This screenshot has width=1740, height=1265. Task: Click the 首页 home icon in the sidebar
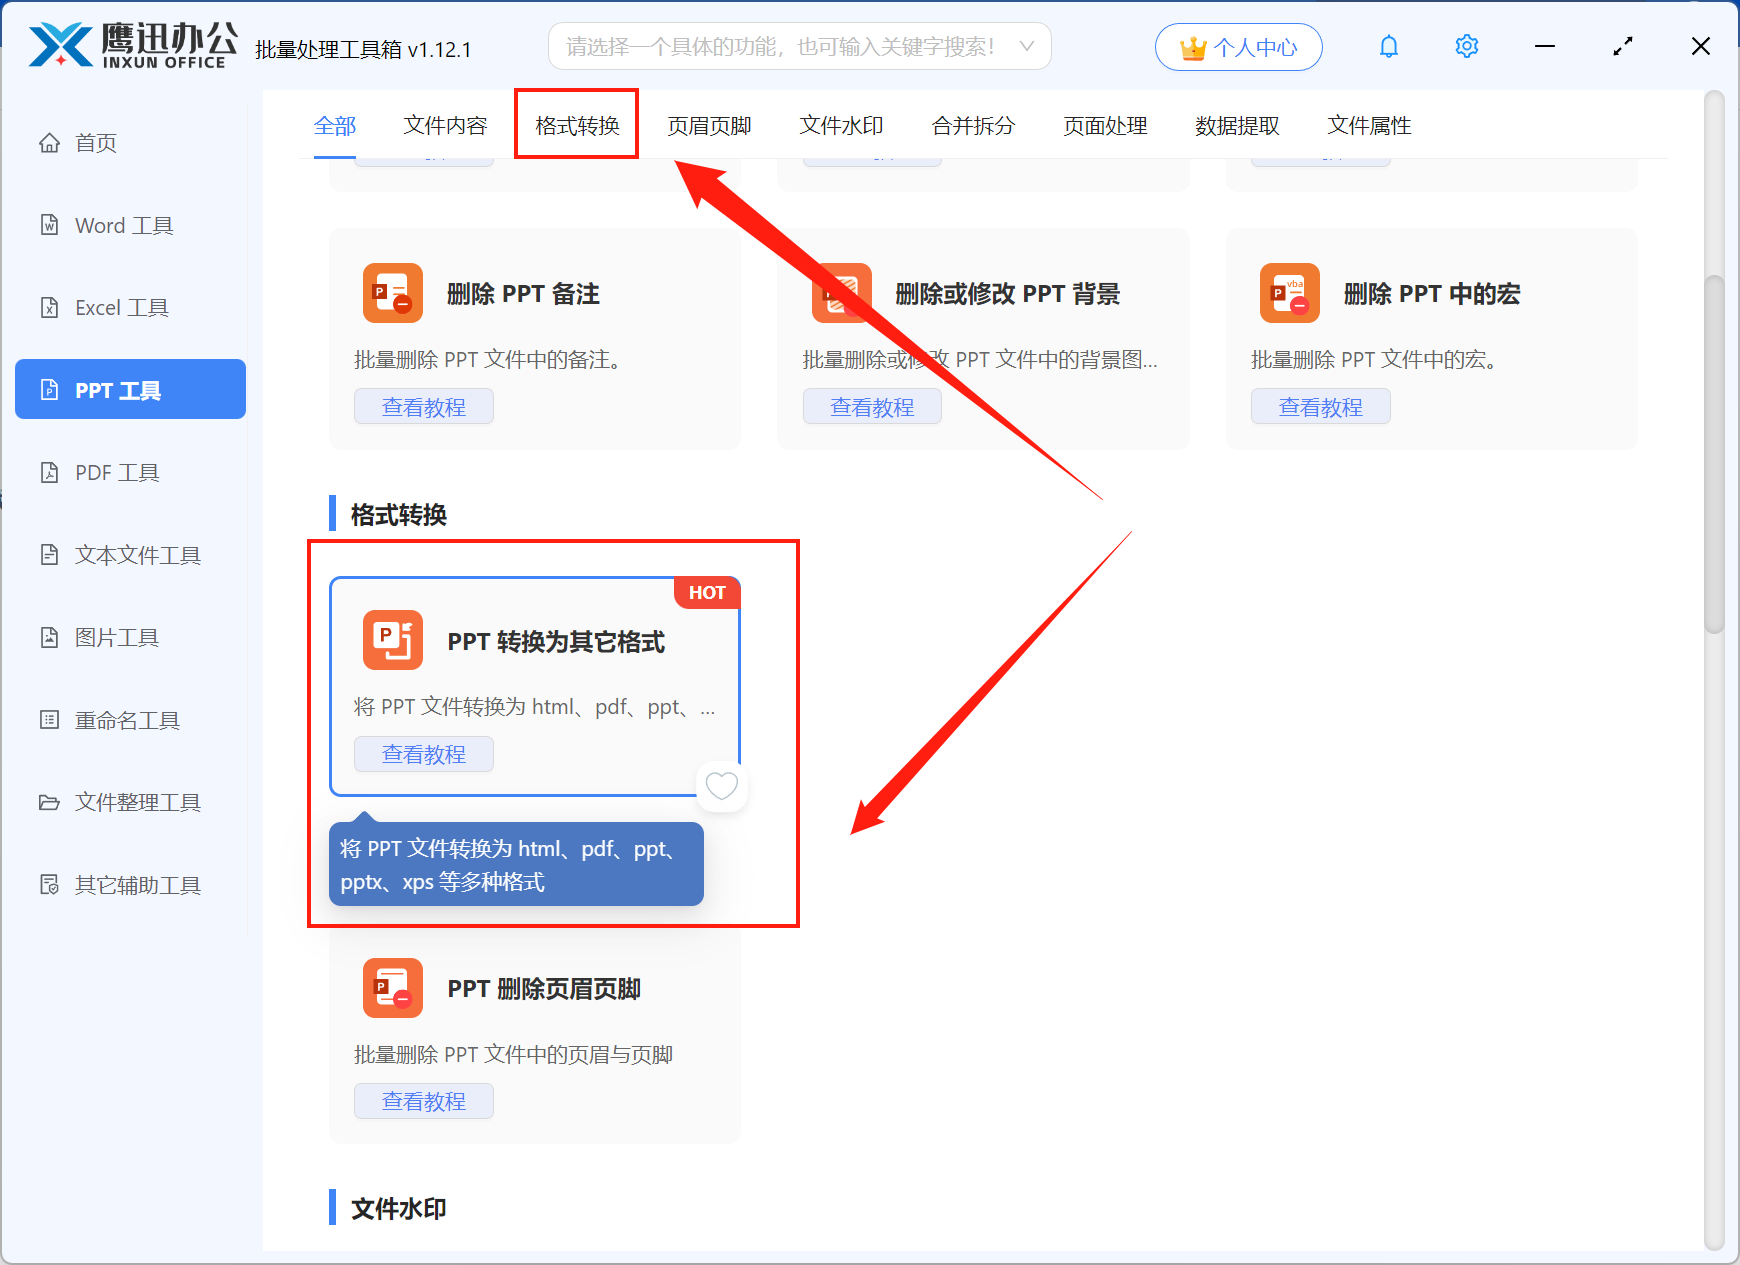pos(49,143)
